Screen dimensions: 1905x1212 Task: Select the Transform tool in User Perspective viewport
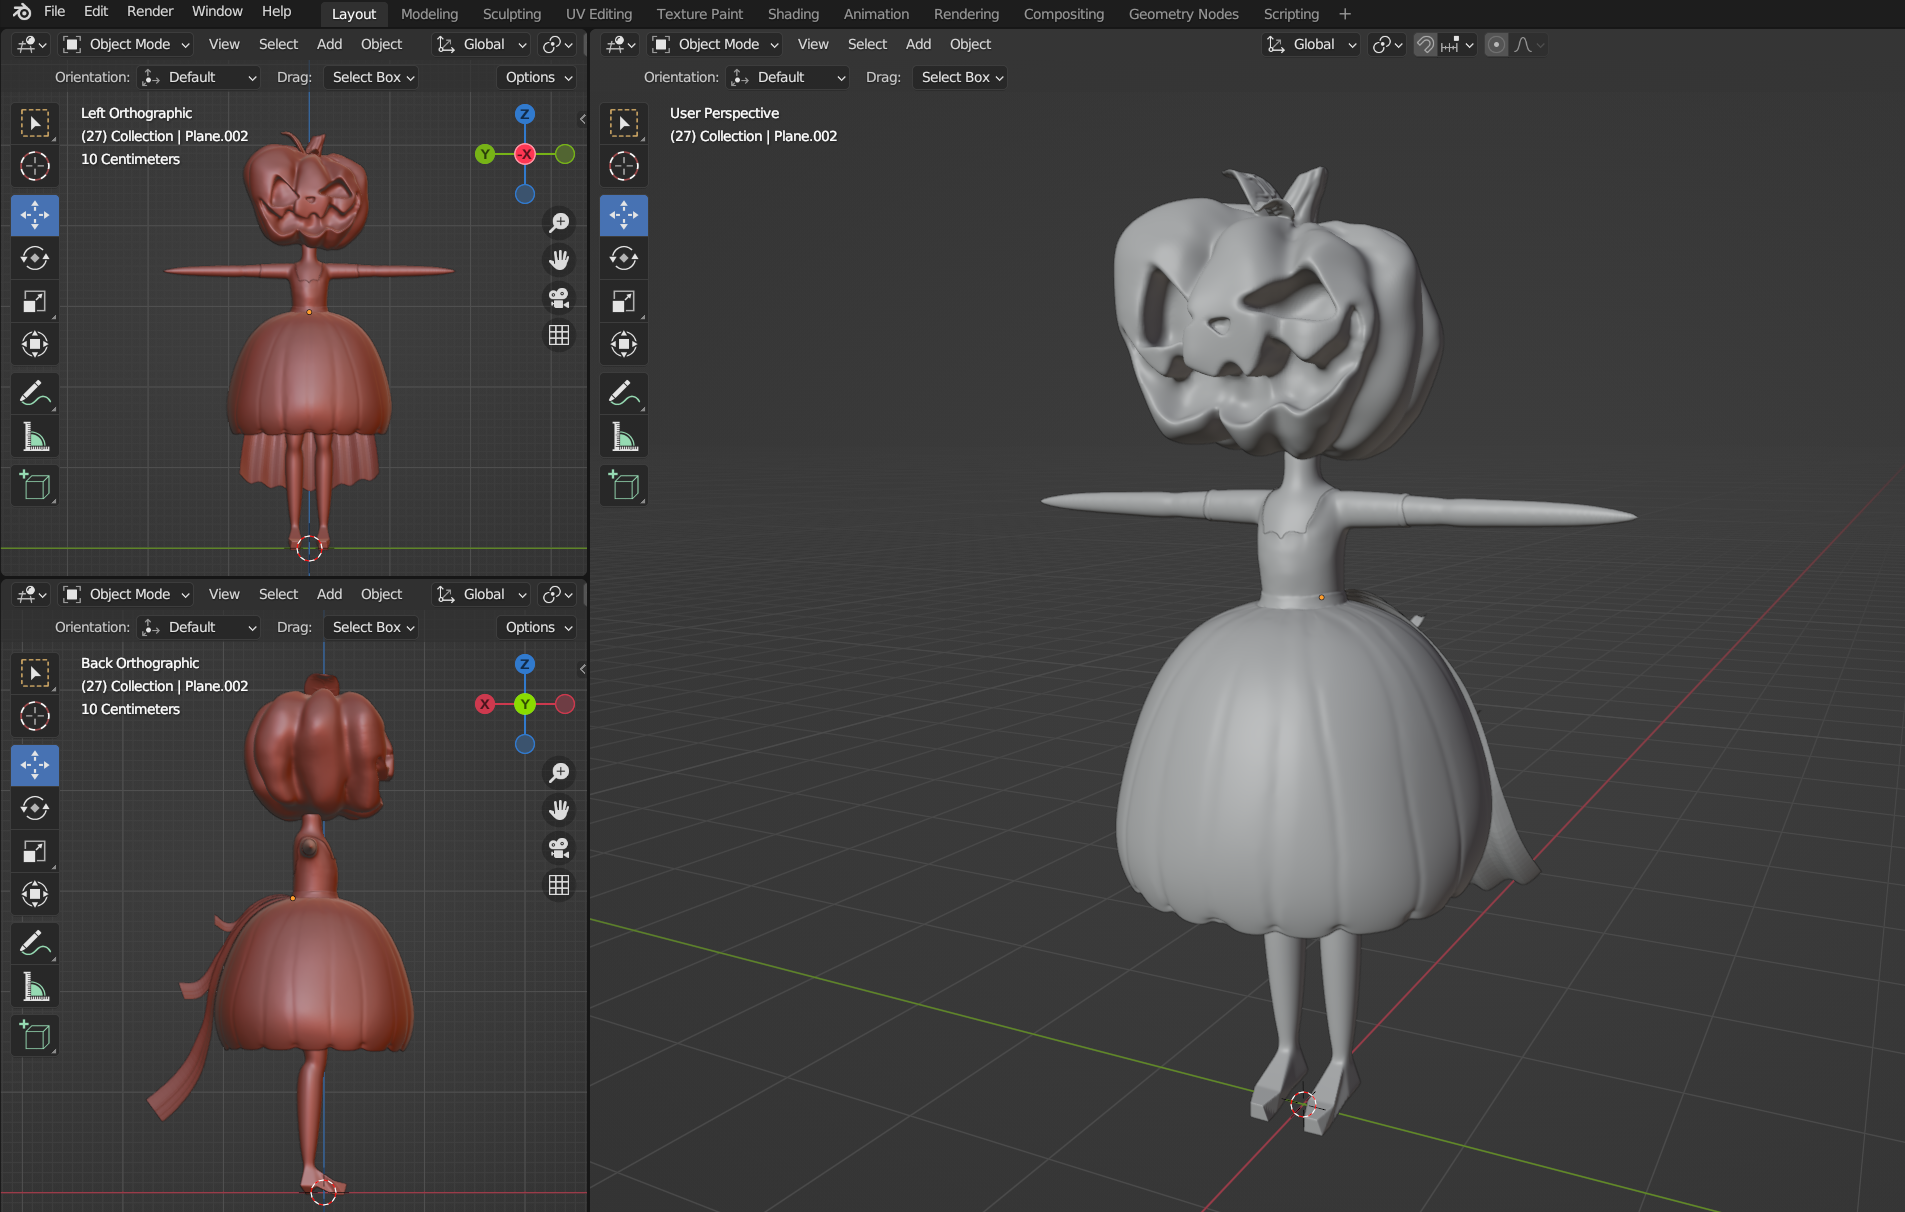pos(624,344)
